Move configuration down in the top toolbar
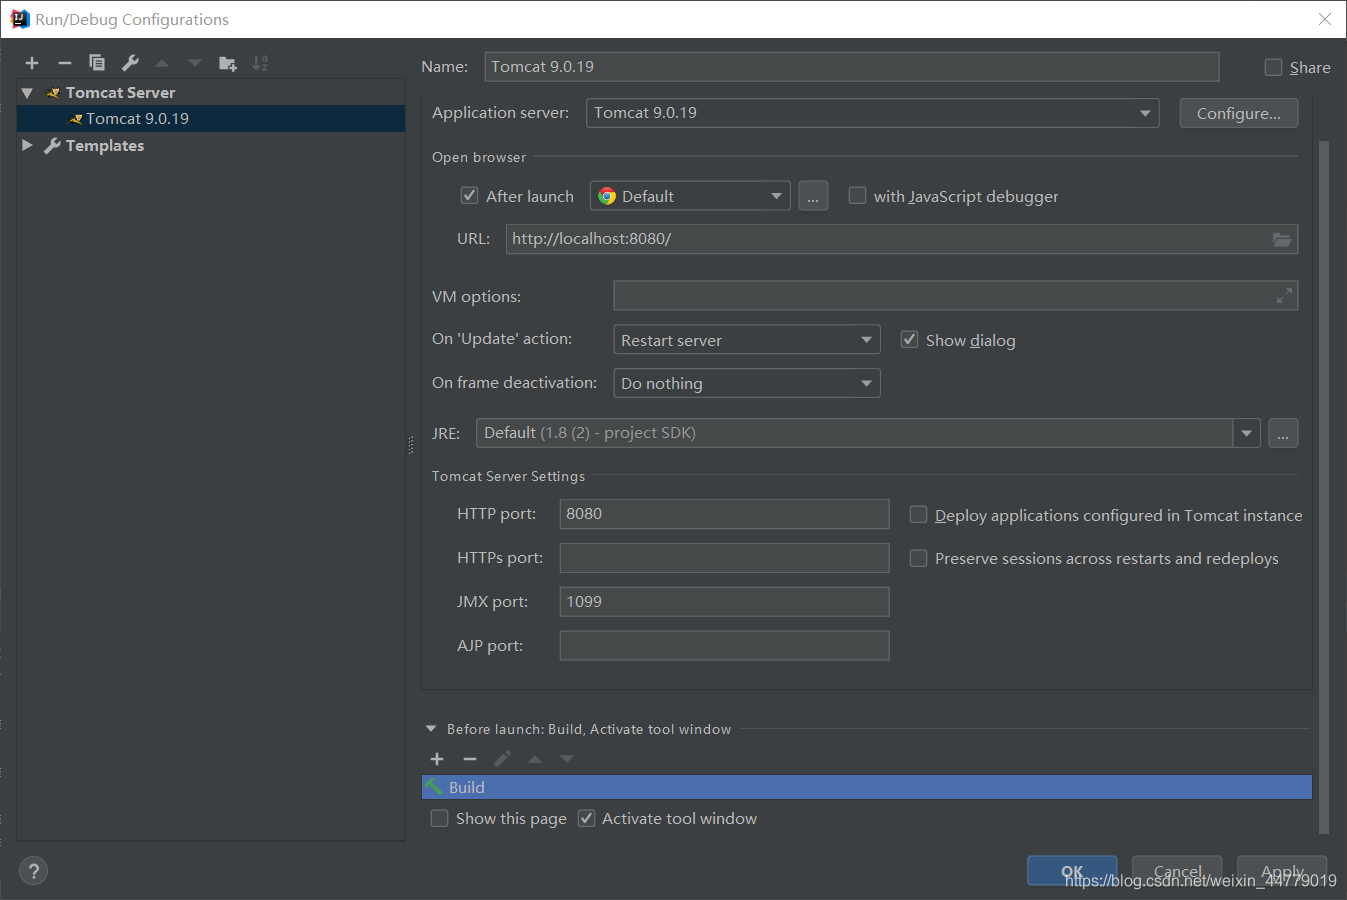 [x=195, y=63]
